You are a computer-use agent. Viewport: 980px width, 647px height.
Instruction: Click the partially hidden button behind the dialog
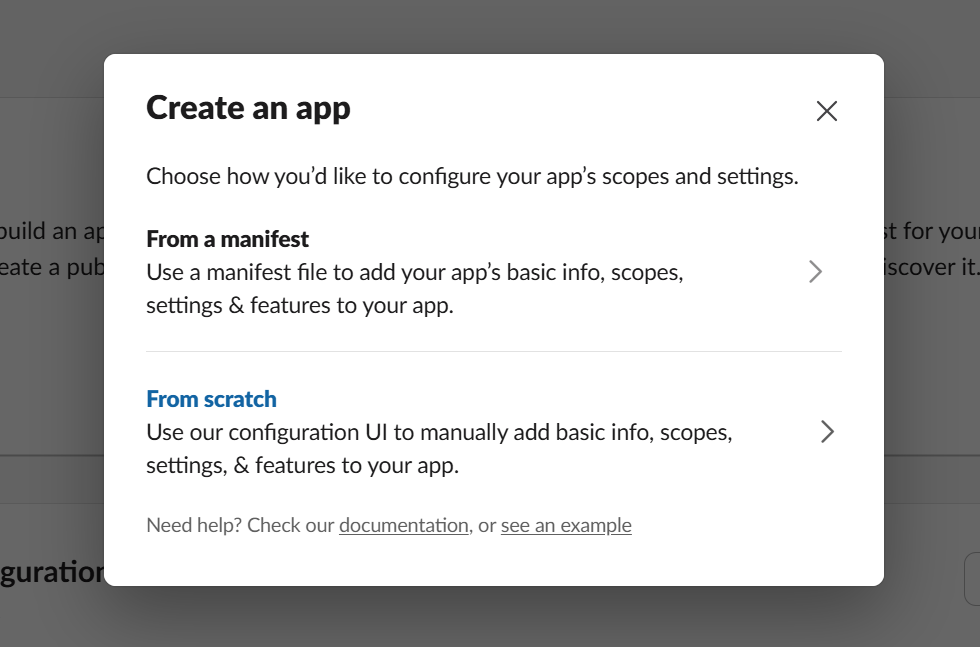coord(971,579)
